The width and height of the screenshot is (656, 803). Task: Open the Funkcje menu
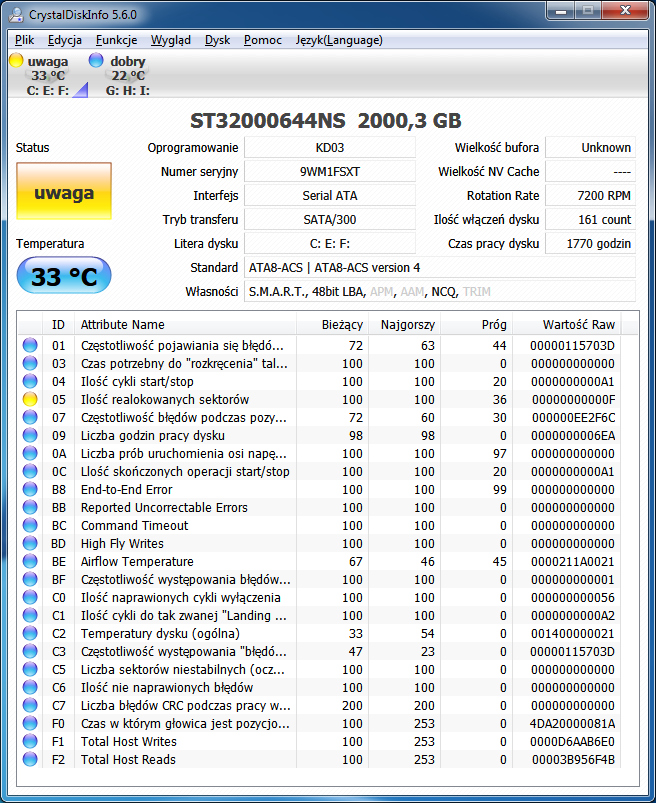click(116, 40)
